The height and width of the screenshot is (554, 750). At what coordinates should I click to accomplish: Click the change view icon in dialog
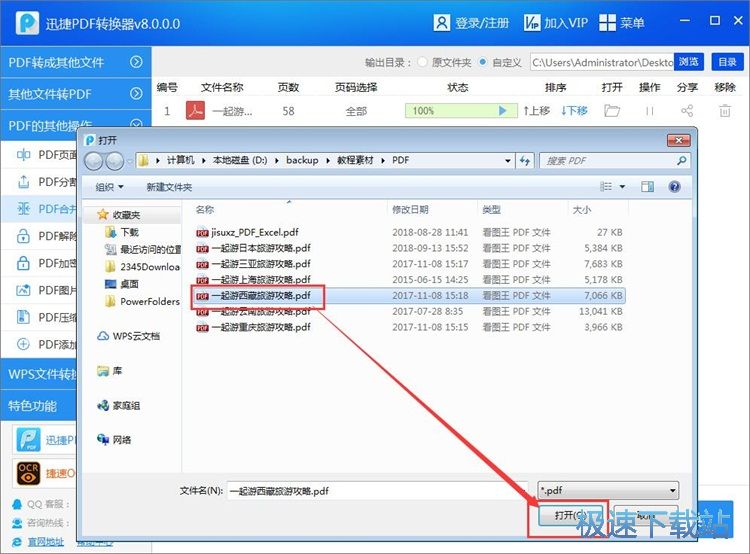pyautogui.click(x=606, y=187)
